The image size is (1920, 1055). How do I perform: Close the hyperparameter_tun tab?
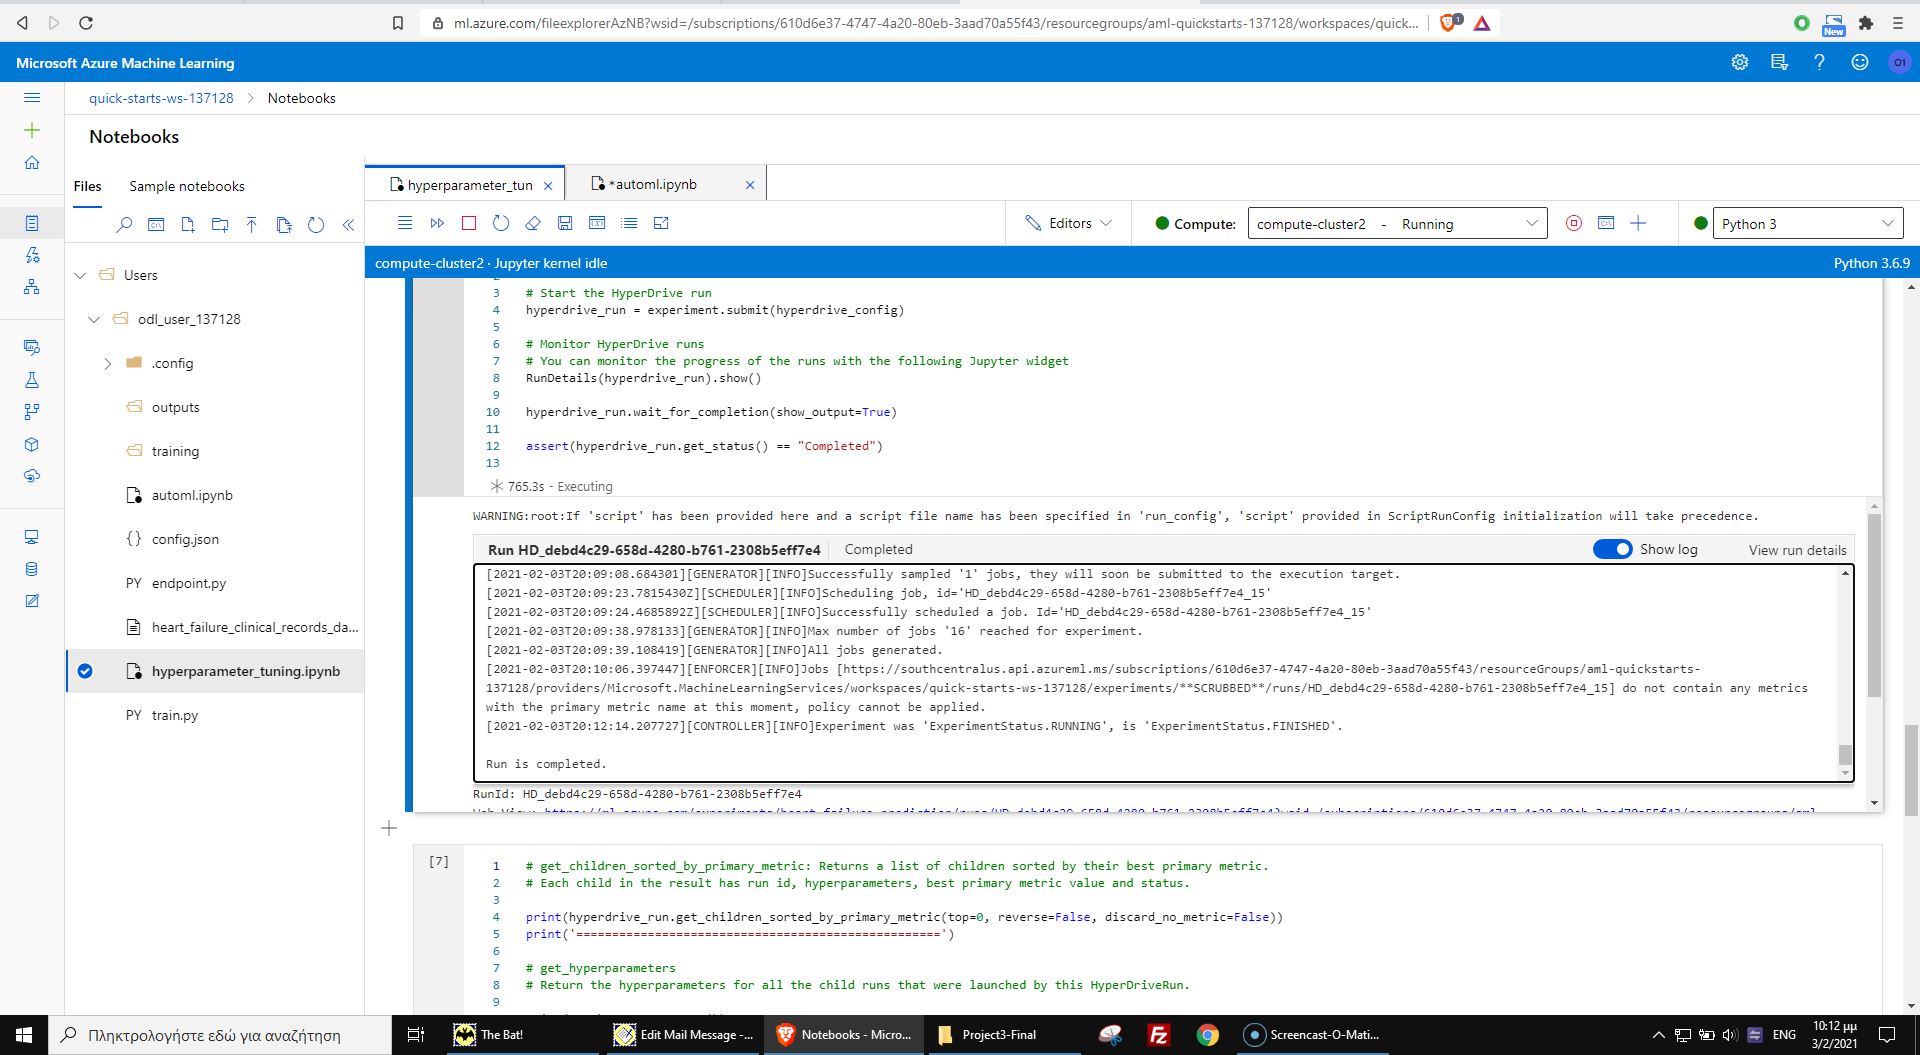548,185
